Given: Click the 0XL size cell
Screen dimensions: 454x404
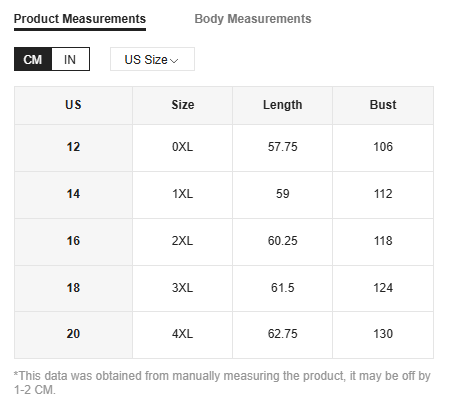Looking at the screenshot, I should pyautogui.click(x=183, y=147).
